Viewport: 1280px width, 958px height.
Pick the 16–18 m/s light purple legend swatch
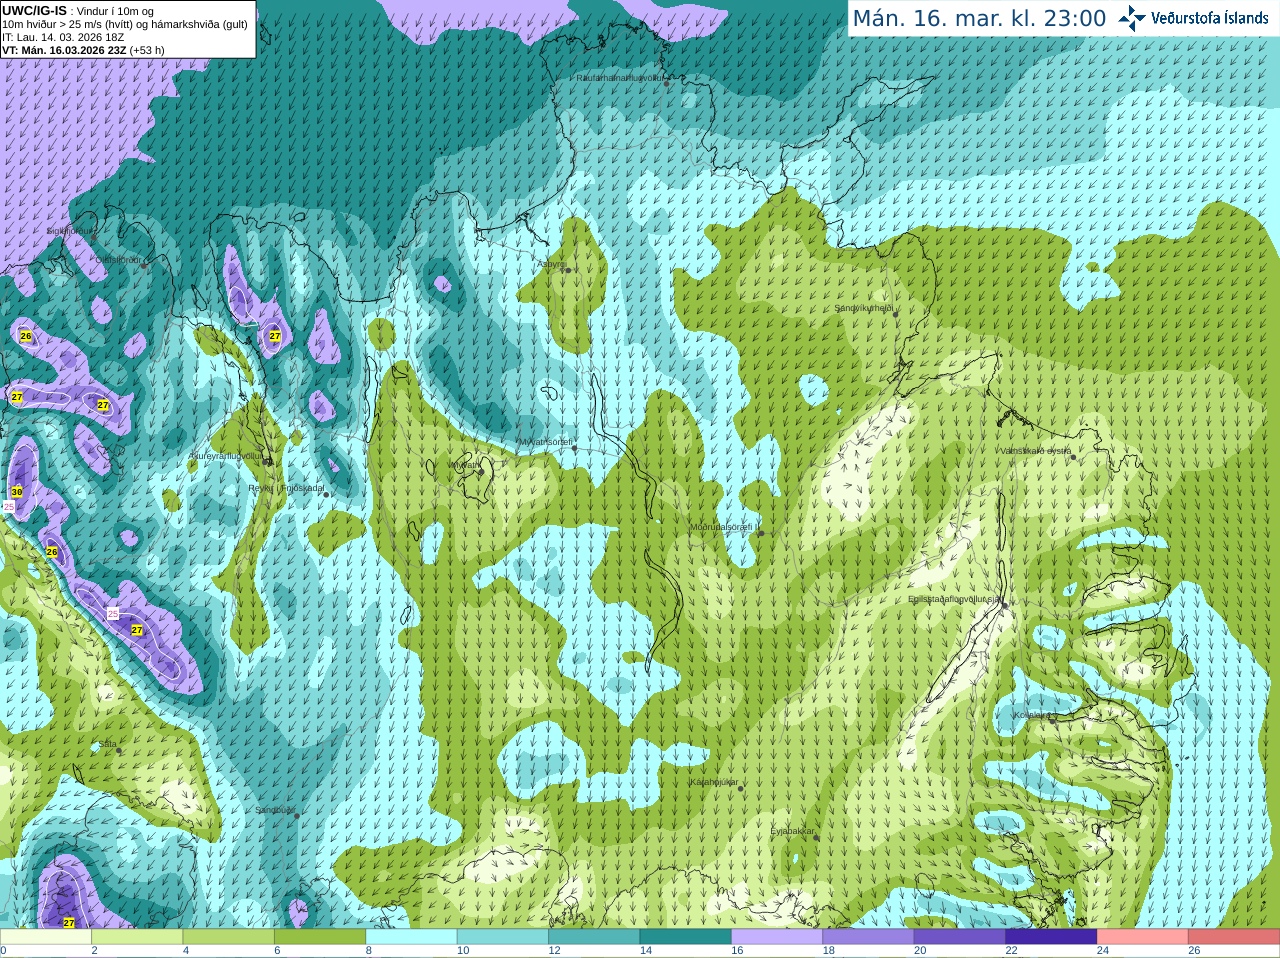click(777, 937)
